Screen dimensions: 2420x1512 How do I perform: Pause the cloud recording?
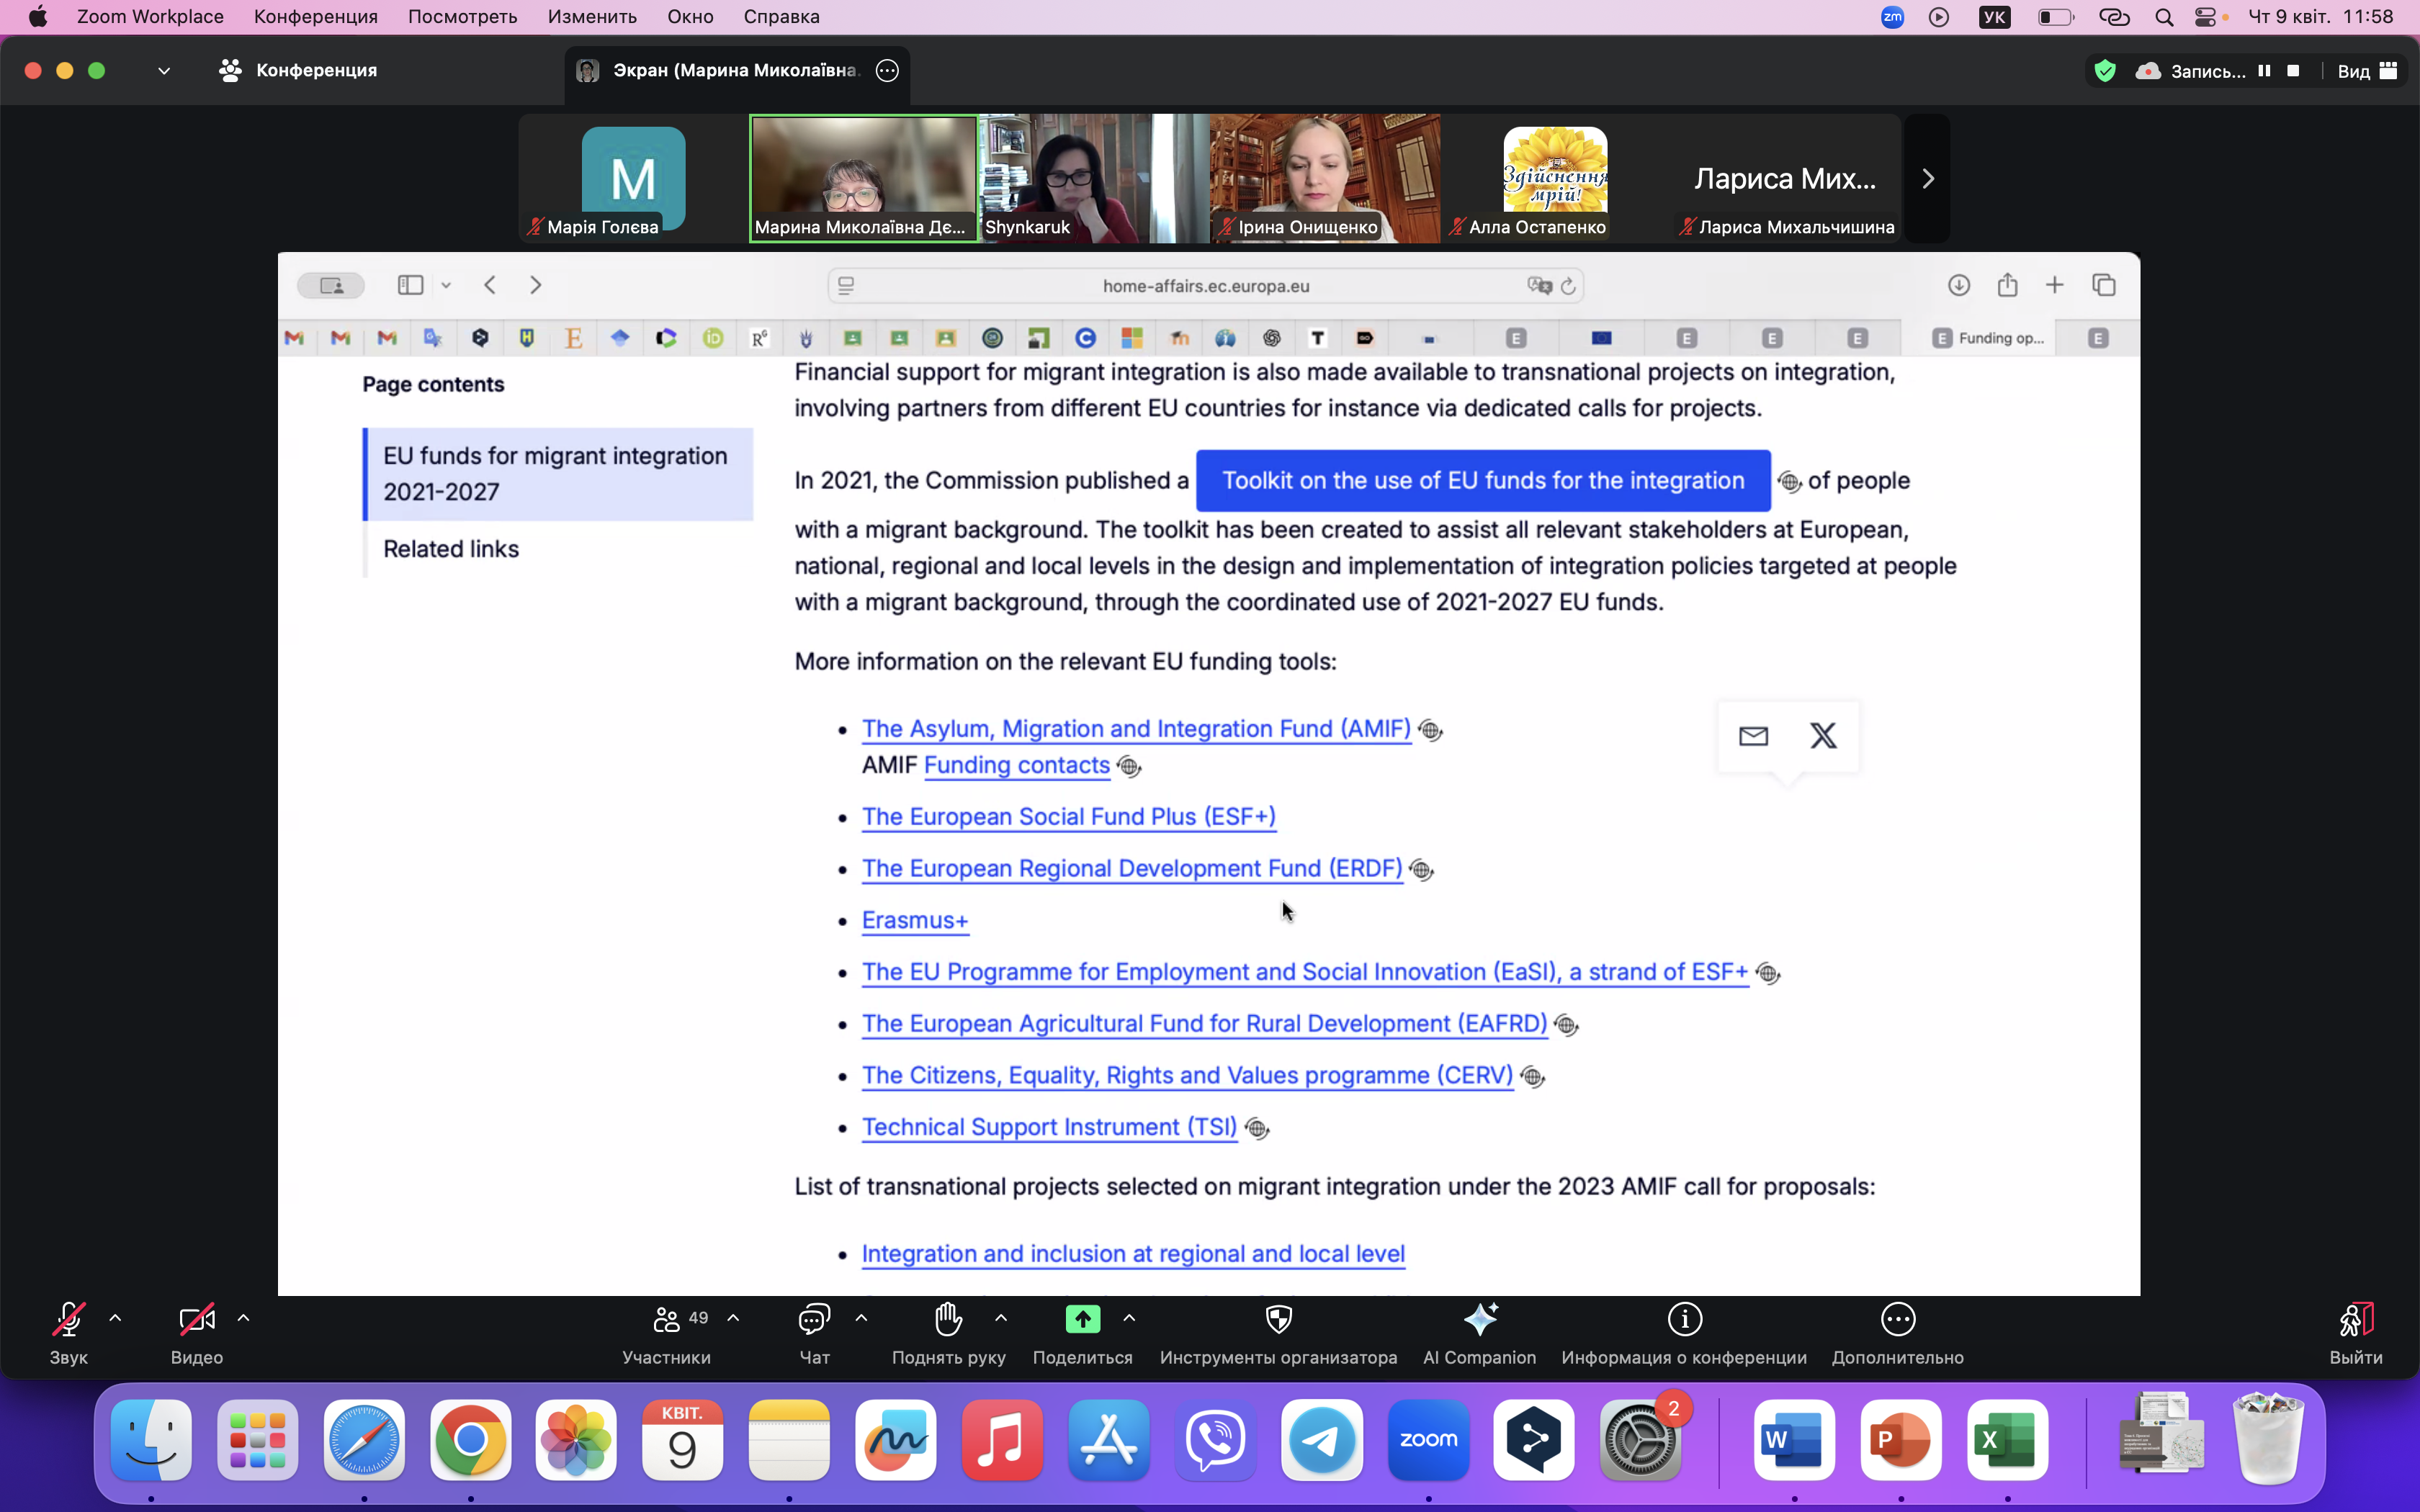click(2264, 71)
